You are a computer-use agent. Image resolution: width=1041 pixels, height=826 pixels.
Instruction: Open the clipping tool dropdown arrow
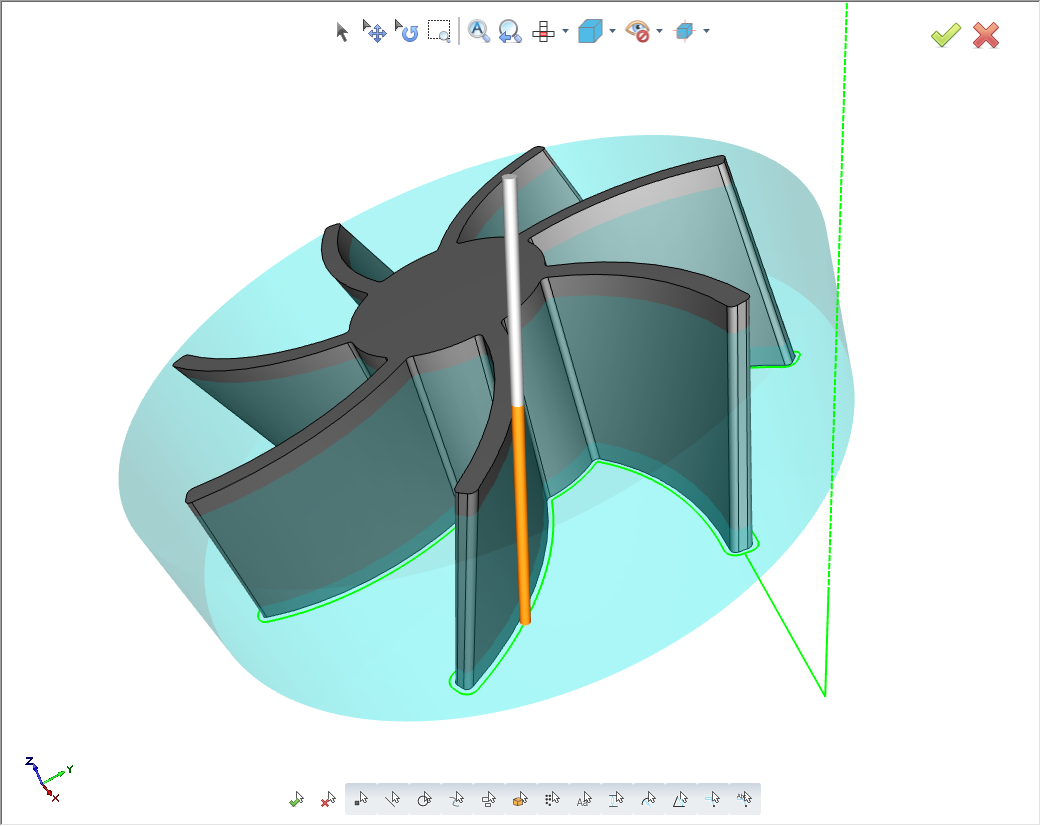tap(706, 31)
